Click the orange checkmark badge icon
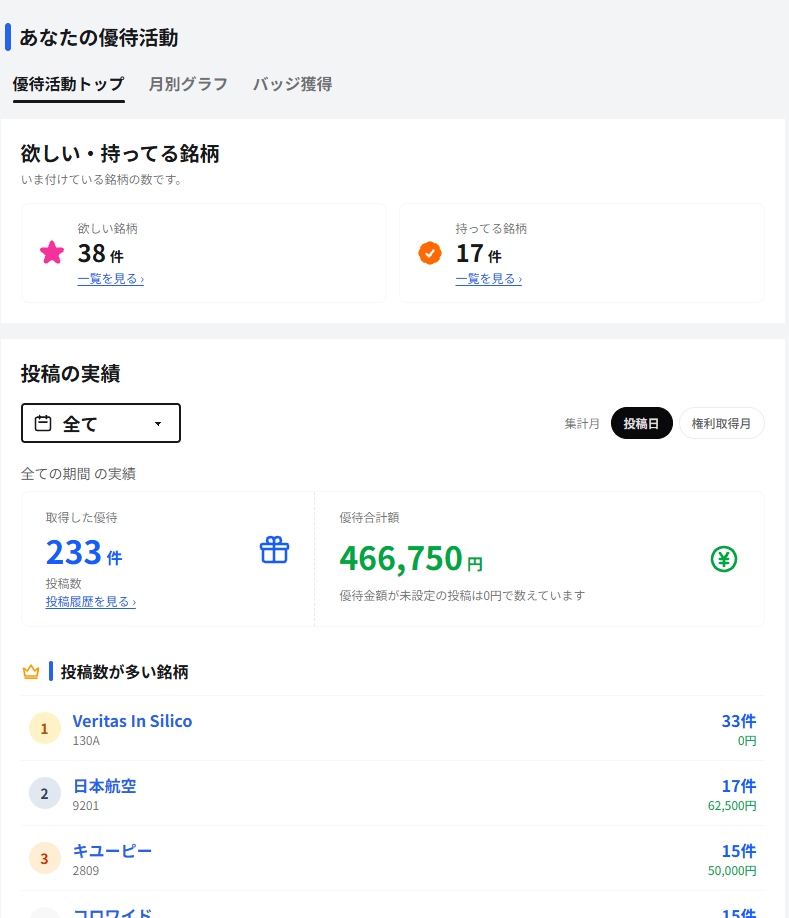This screenshot has height=918, width=789. pyautogui.click(x=430, y=253)
